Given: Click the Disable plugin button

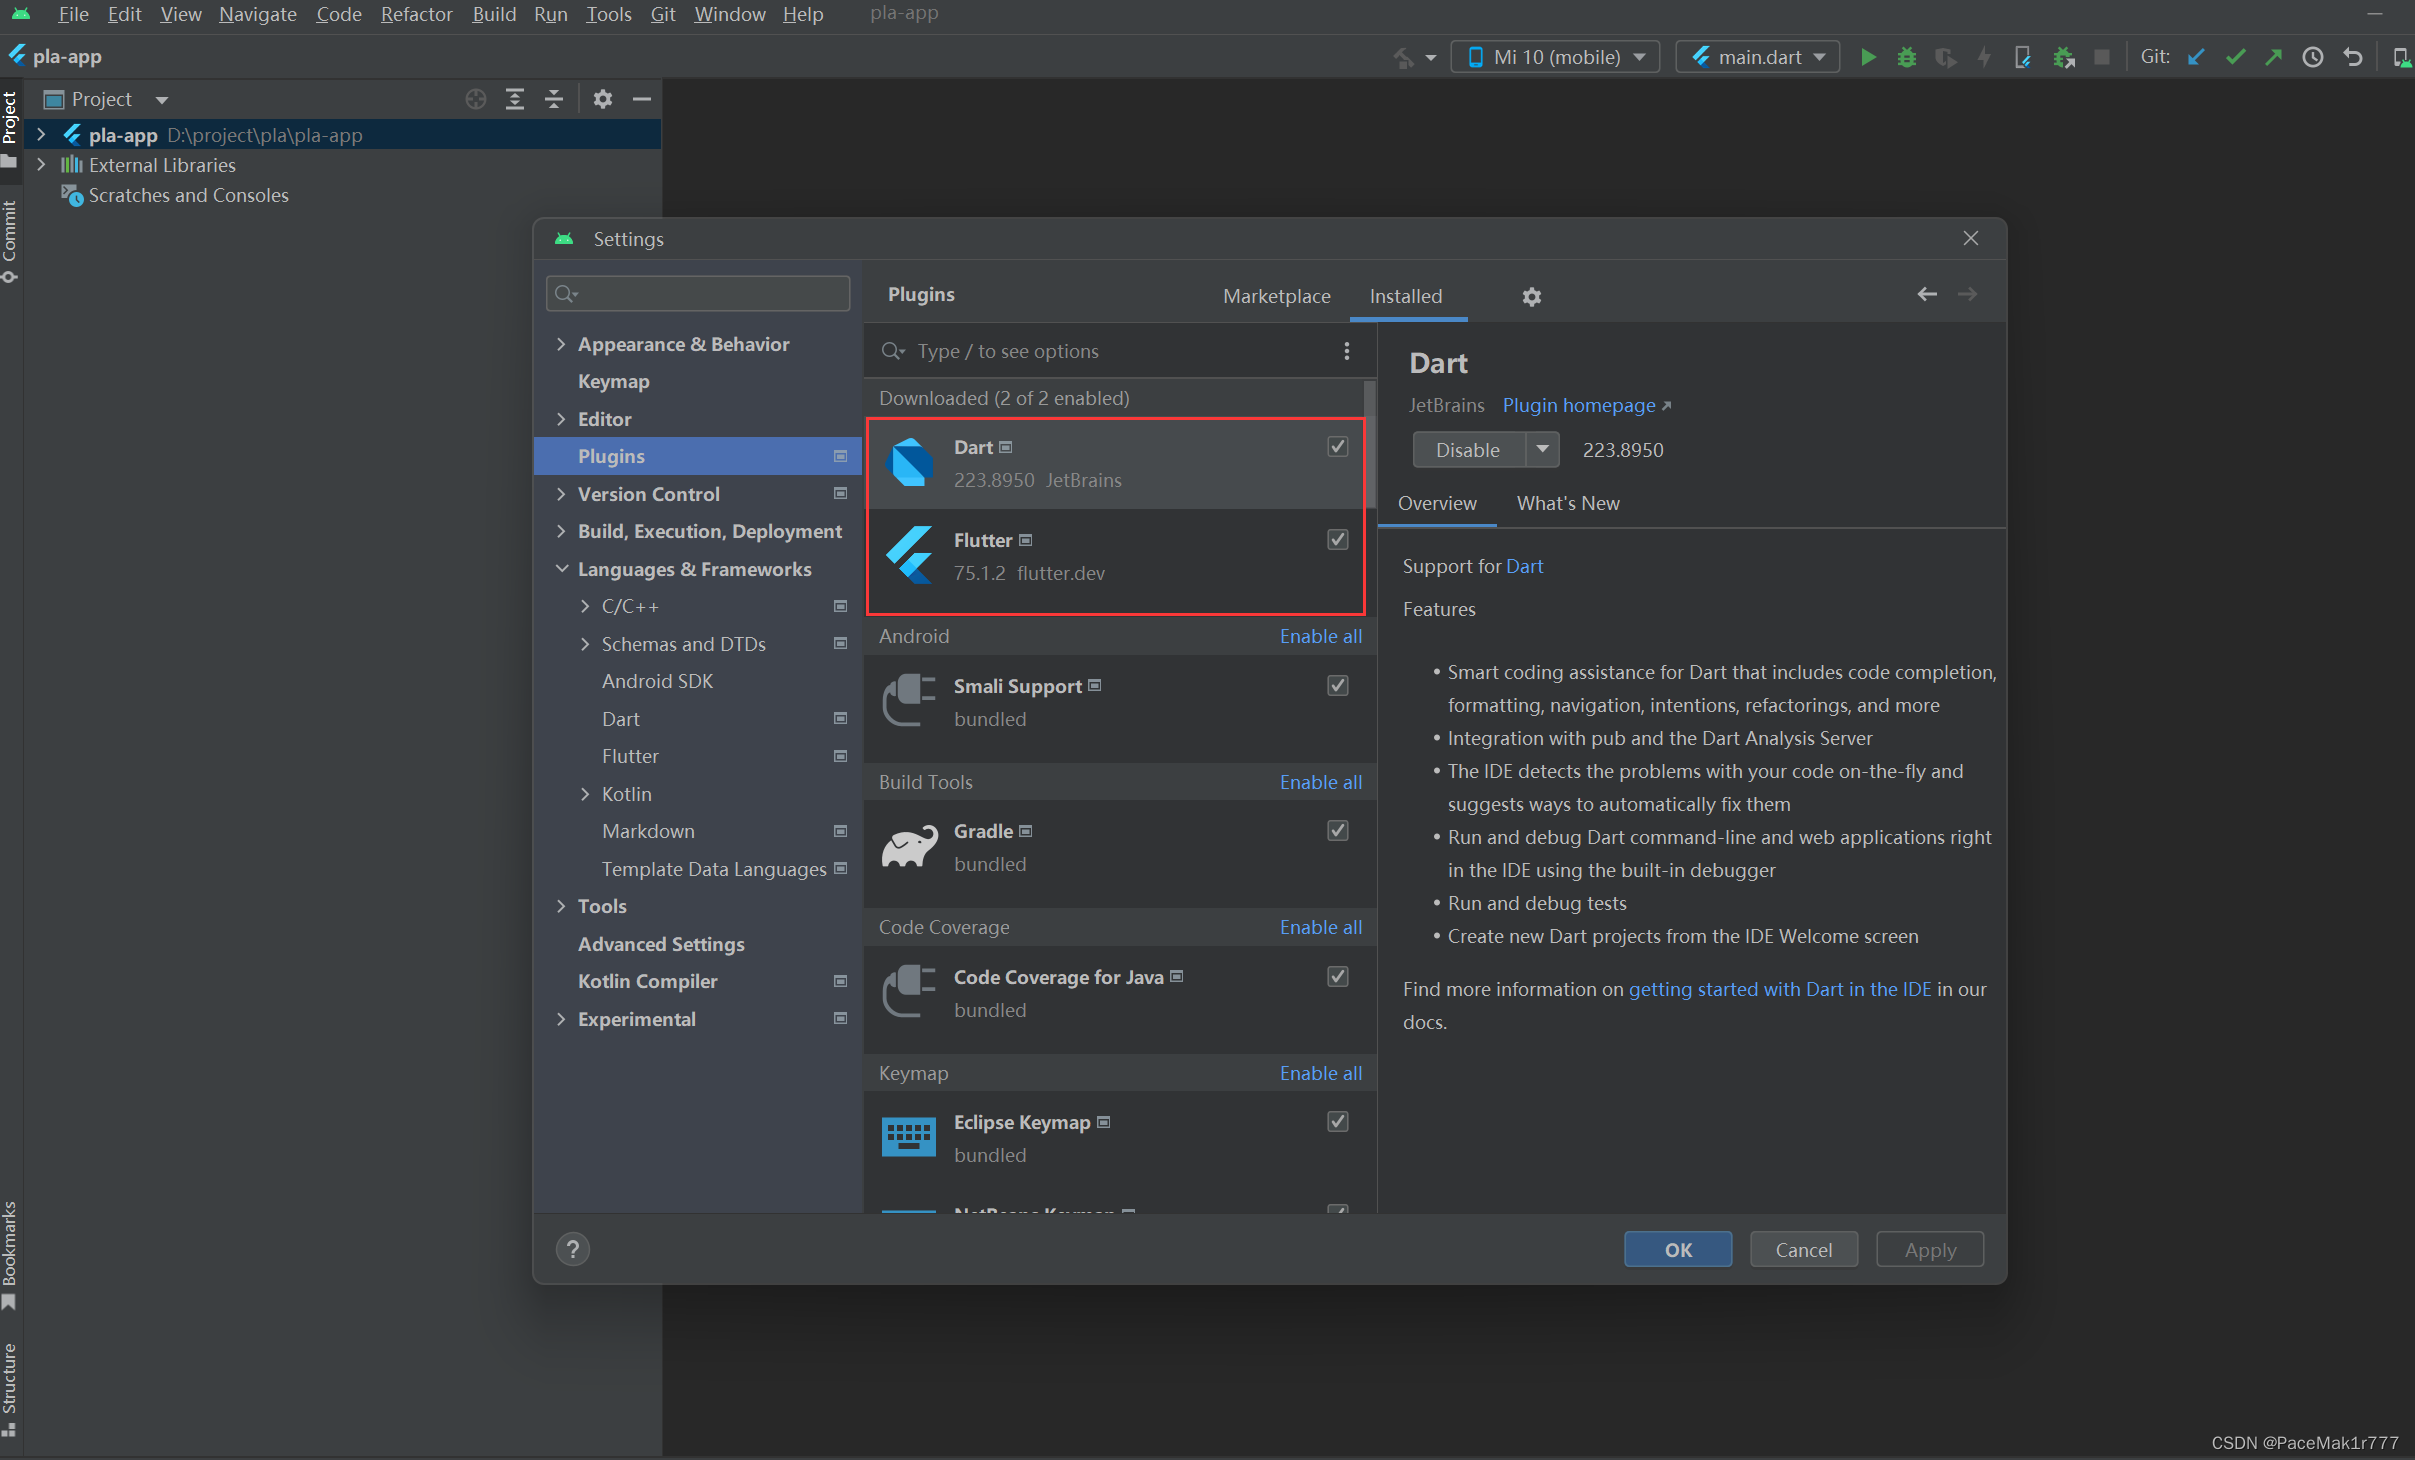Looking at the screenshot, I should 1468,449.
